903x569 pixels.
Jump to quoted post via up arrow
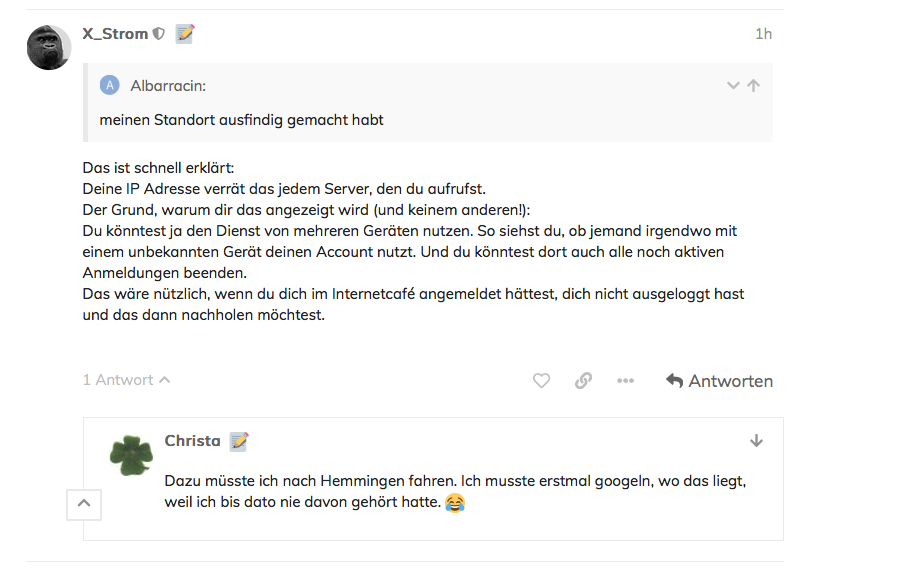coord(753,85)
